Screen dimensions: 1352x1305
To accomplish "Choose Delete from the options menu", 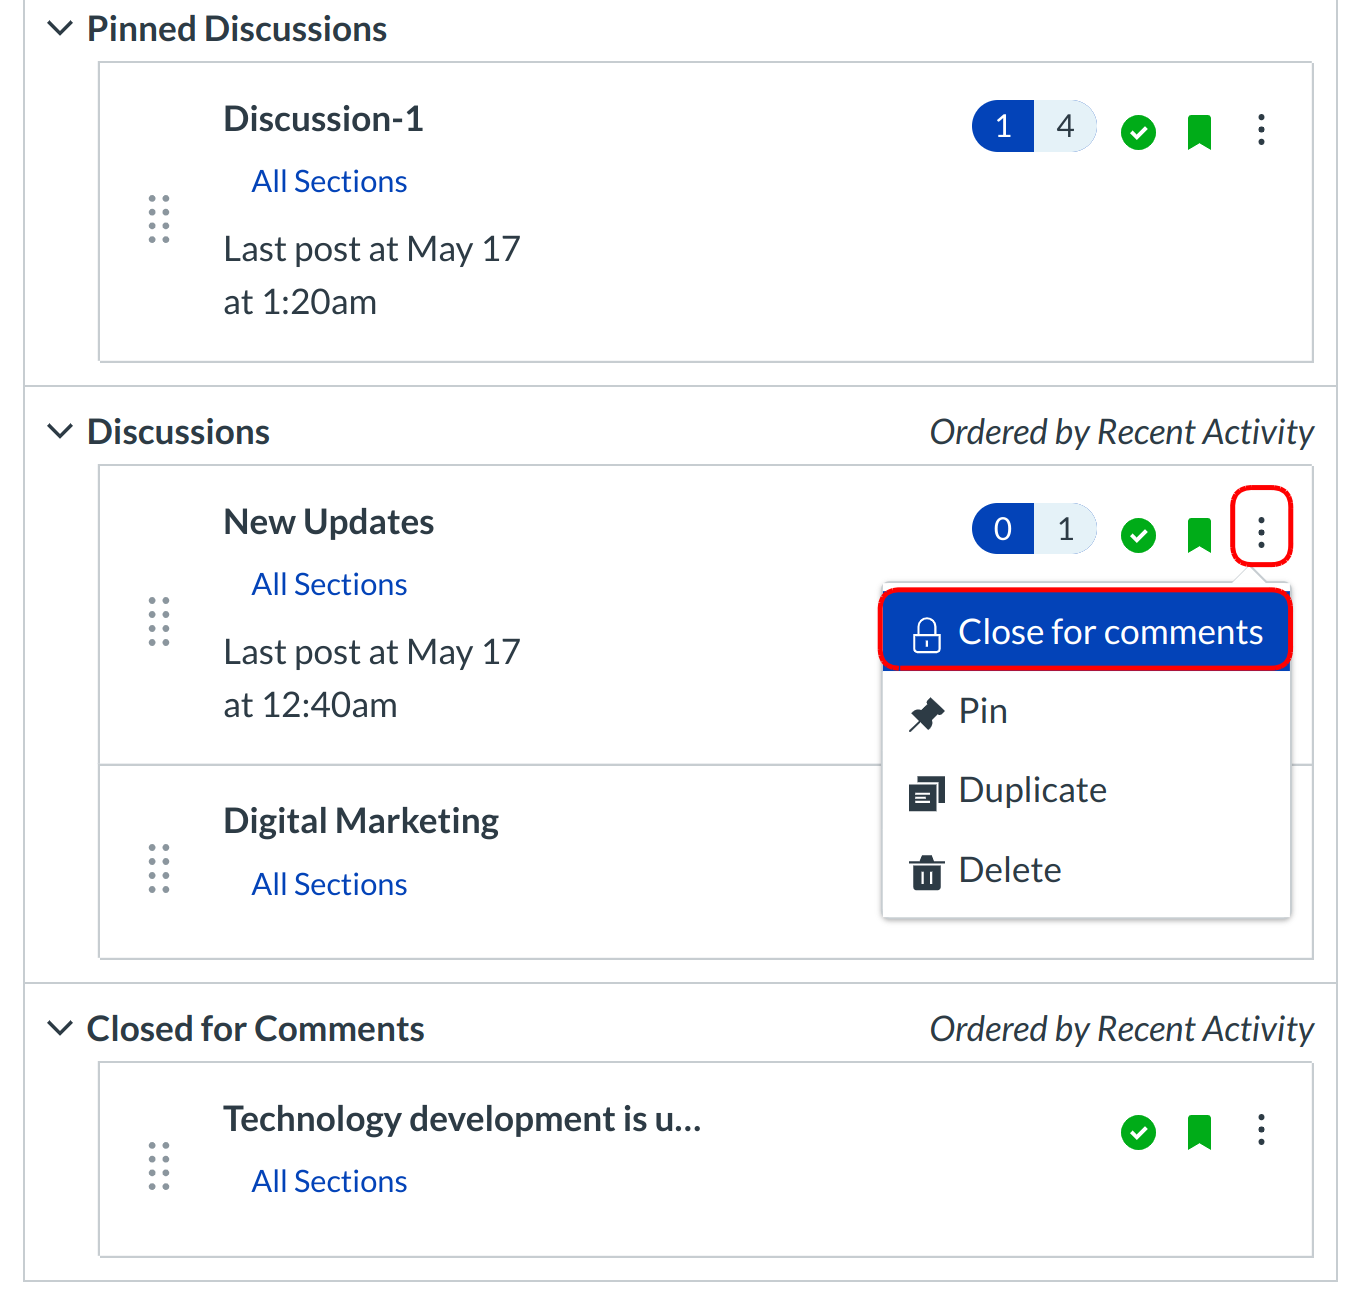I will pos(1009,871).
